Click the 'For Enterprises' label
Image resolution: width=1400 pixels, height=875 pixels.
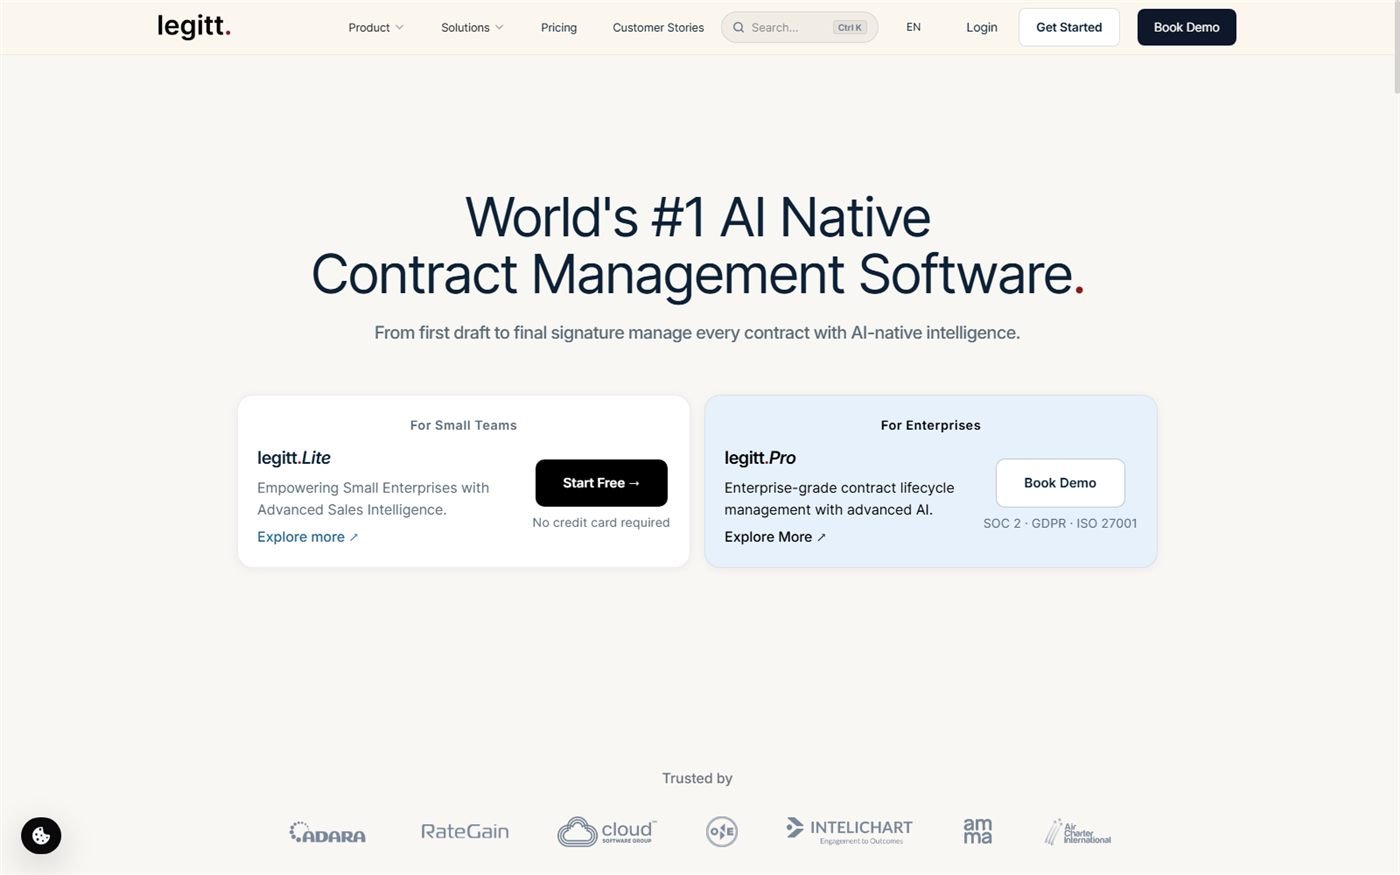tap(931, 425)
